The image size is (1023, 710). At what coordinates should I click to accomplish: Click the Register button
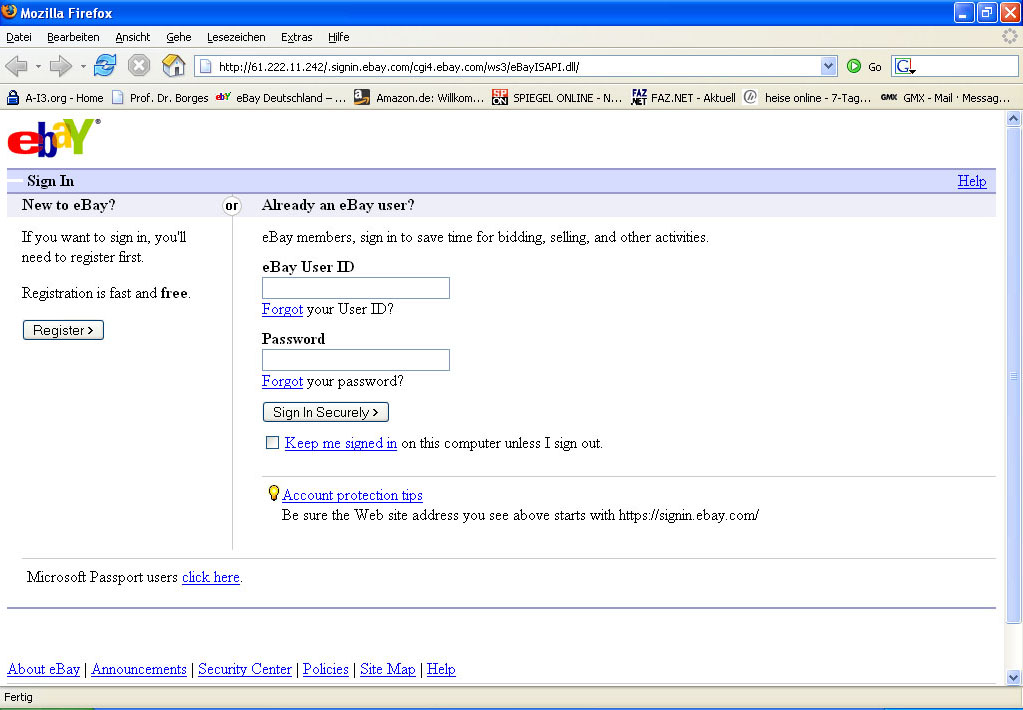click(x=63, y=330)
